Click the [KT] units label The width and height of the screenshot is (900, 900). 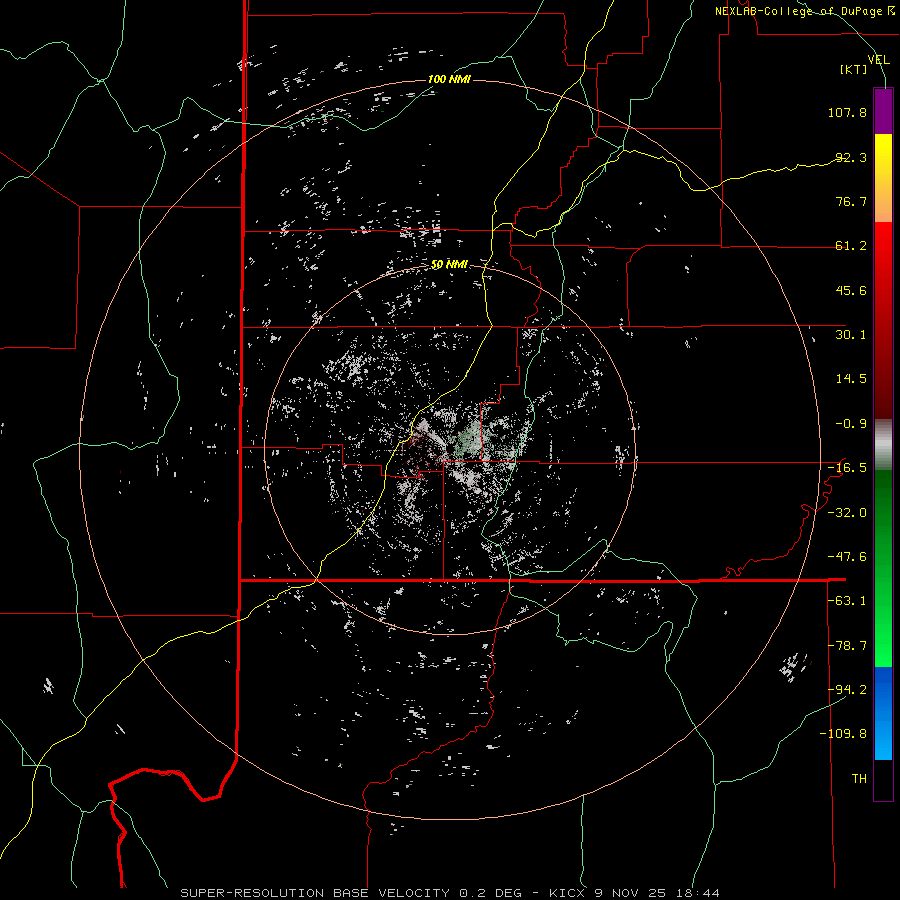[854, 69]
